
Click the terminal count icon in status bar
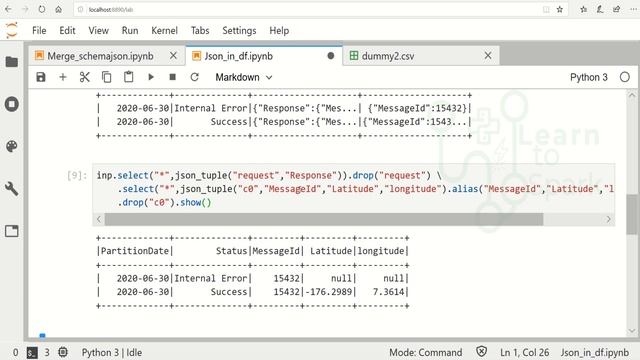32,353
